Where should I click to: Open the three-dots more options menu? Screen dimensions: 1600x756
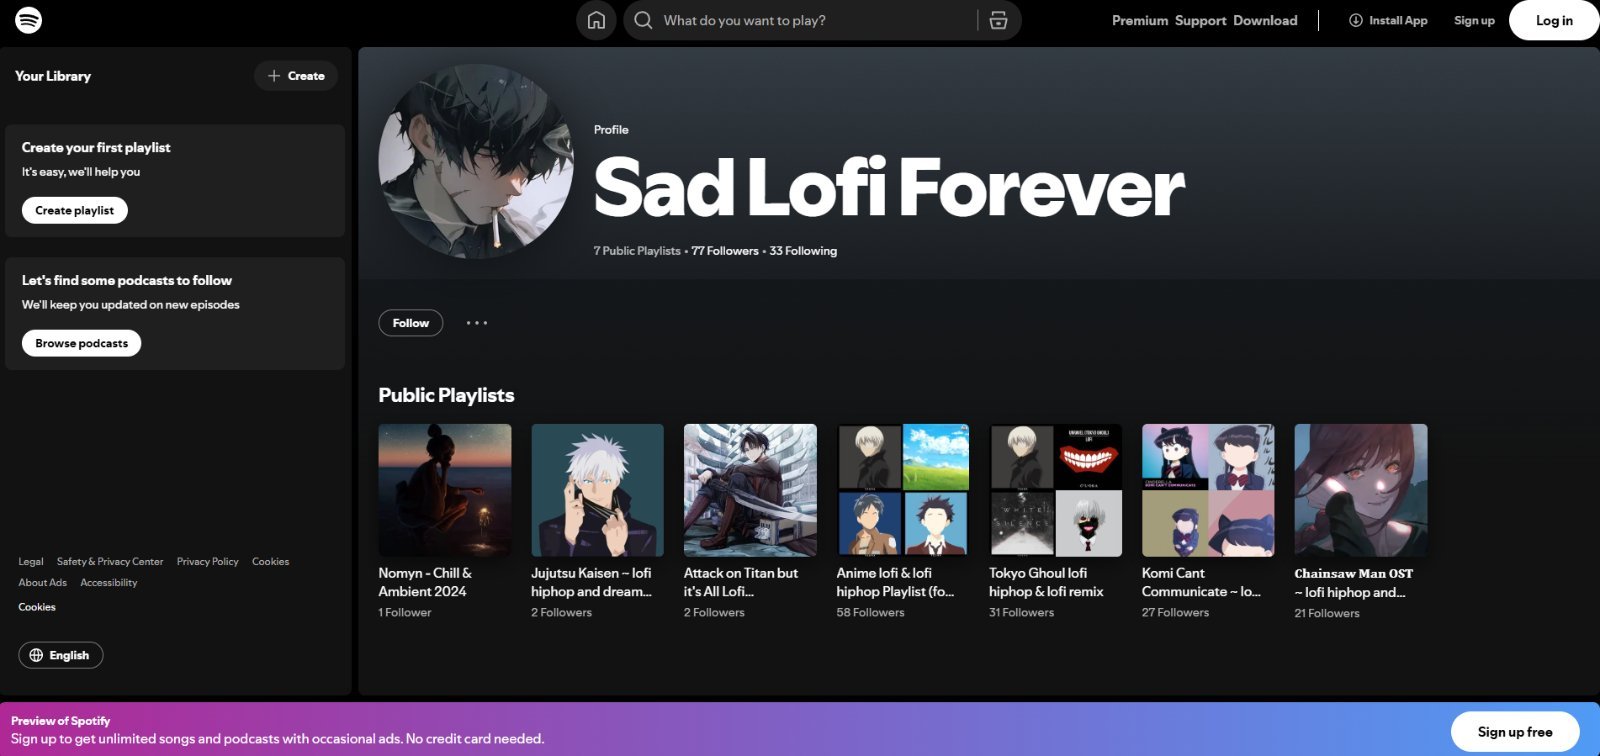[x=477, y=323]
